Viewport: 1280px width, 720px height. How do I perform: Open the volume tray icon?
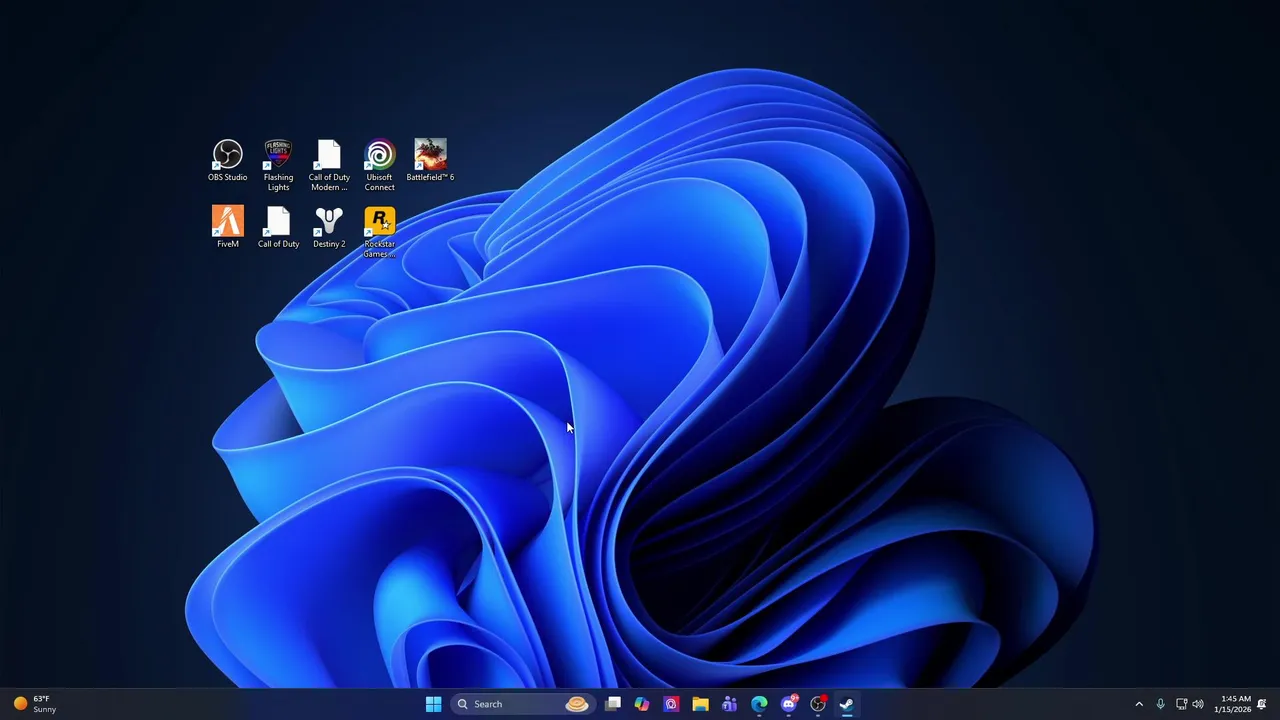tap(1198, 704)
